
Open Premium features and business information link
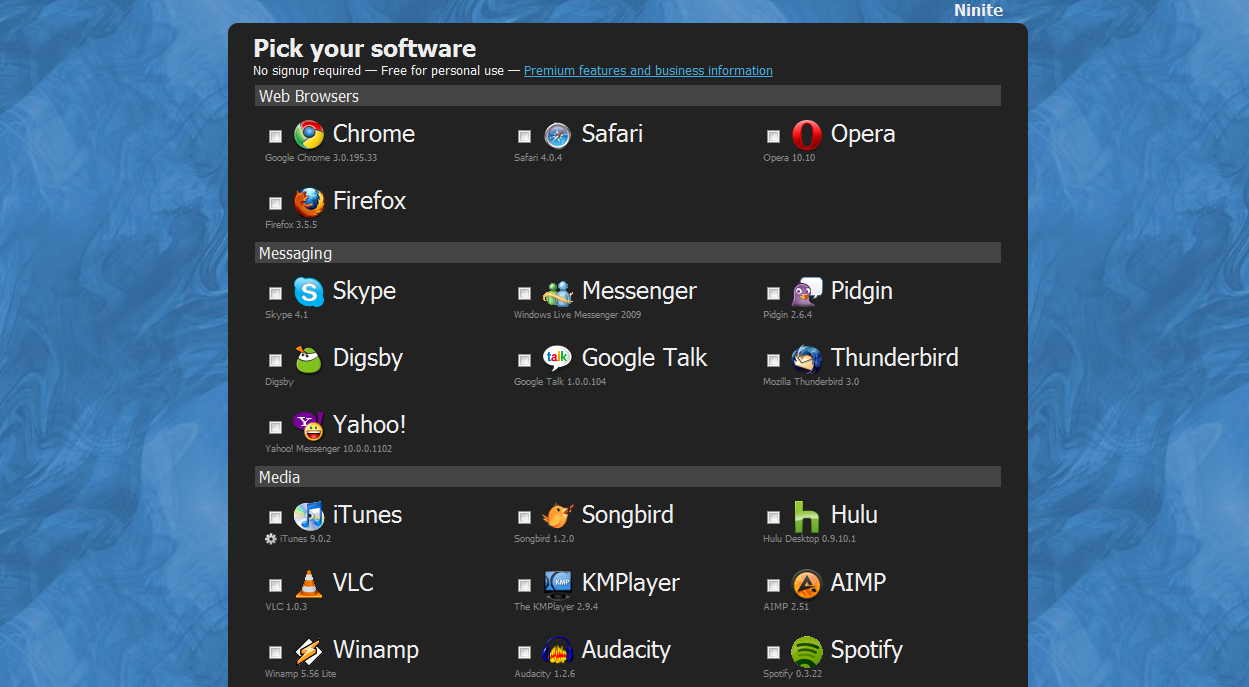click(x=648, y=71)
